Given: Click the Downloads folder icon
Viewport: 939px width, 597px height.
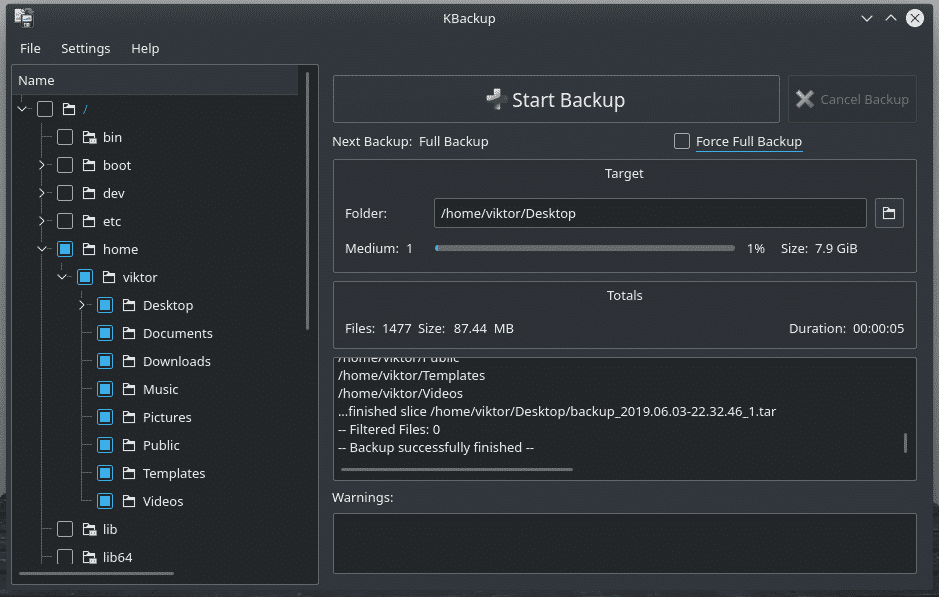Looking at the screenshot, I should 129,361.
